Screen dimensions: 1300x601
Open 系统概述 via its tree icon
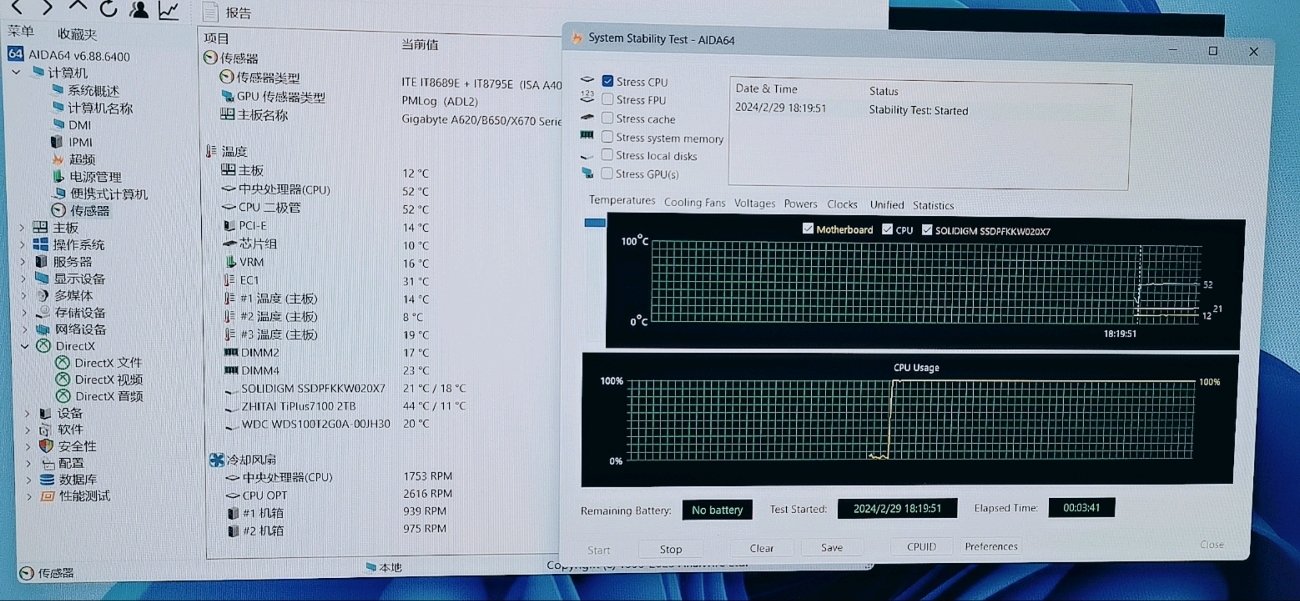coord(57,90)
